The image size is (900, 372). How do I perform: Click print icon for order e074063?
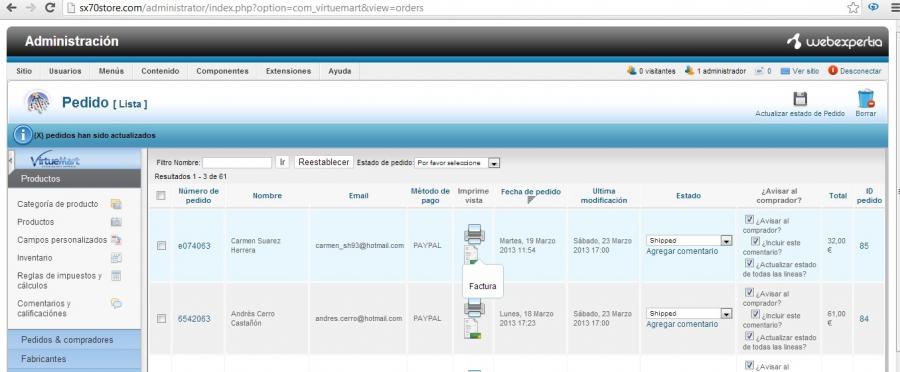[474, 233]
